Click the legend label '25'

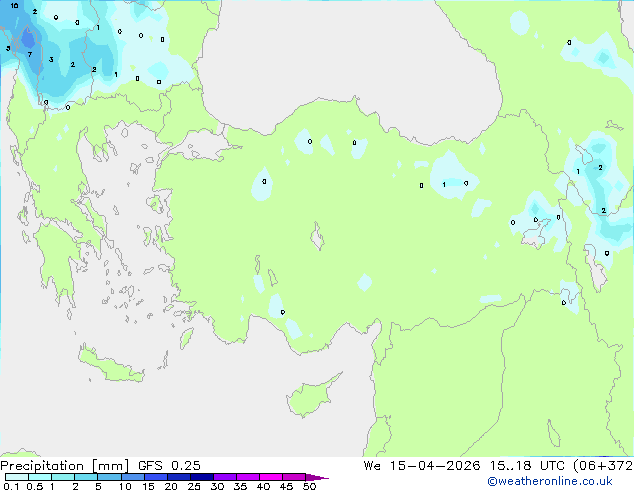point(194,486)
